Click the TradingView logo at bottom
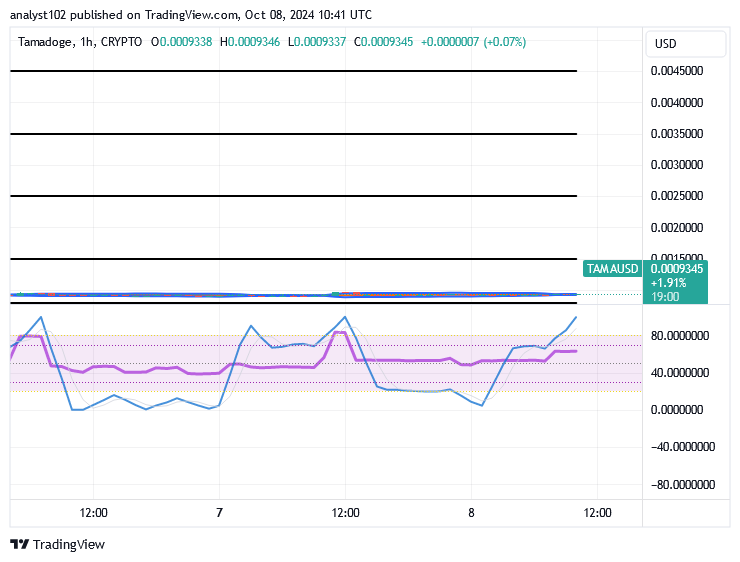The height and width of the screenshot is (562, 740). click(x=57, y=544)
